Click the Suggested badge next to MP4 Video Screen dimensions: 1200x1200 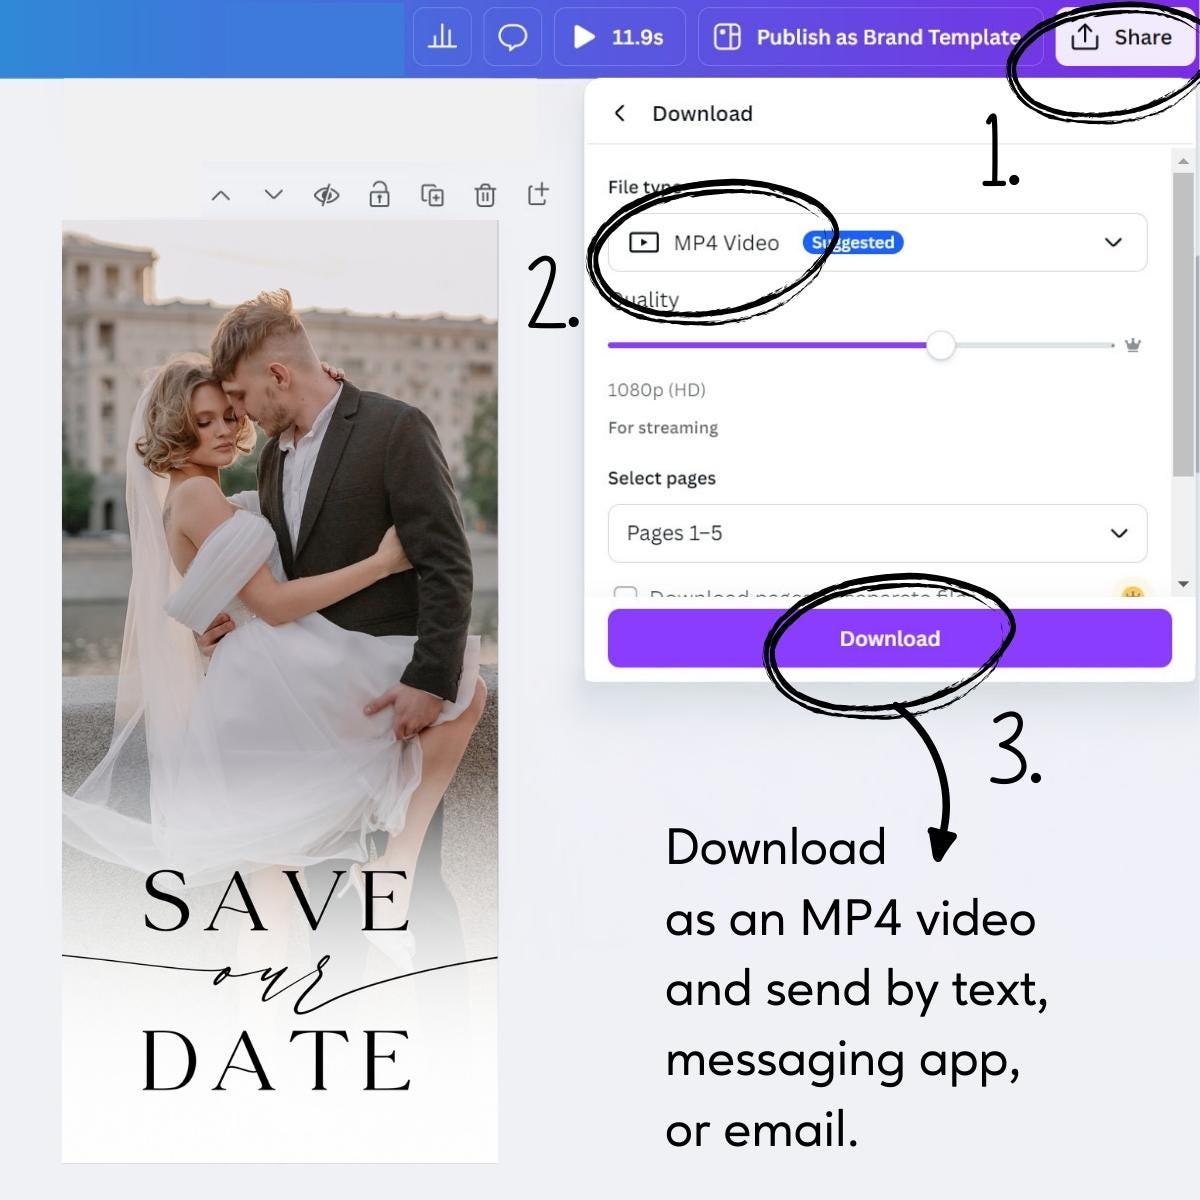[x=853, y=242]
